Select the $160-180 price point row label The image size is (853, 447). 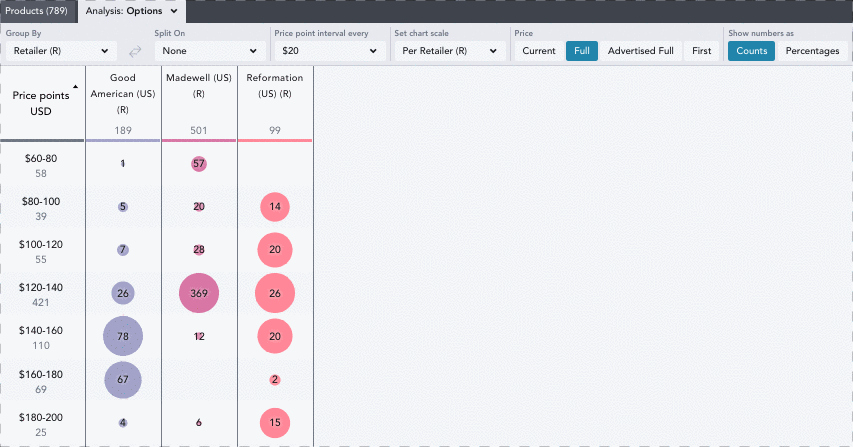[41, 374]
